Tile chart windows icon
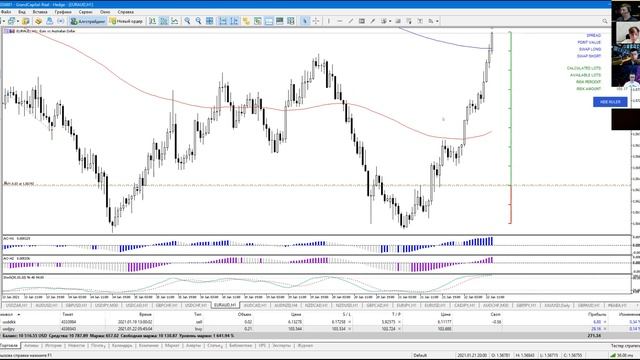 [x=209, y=21]
